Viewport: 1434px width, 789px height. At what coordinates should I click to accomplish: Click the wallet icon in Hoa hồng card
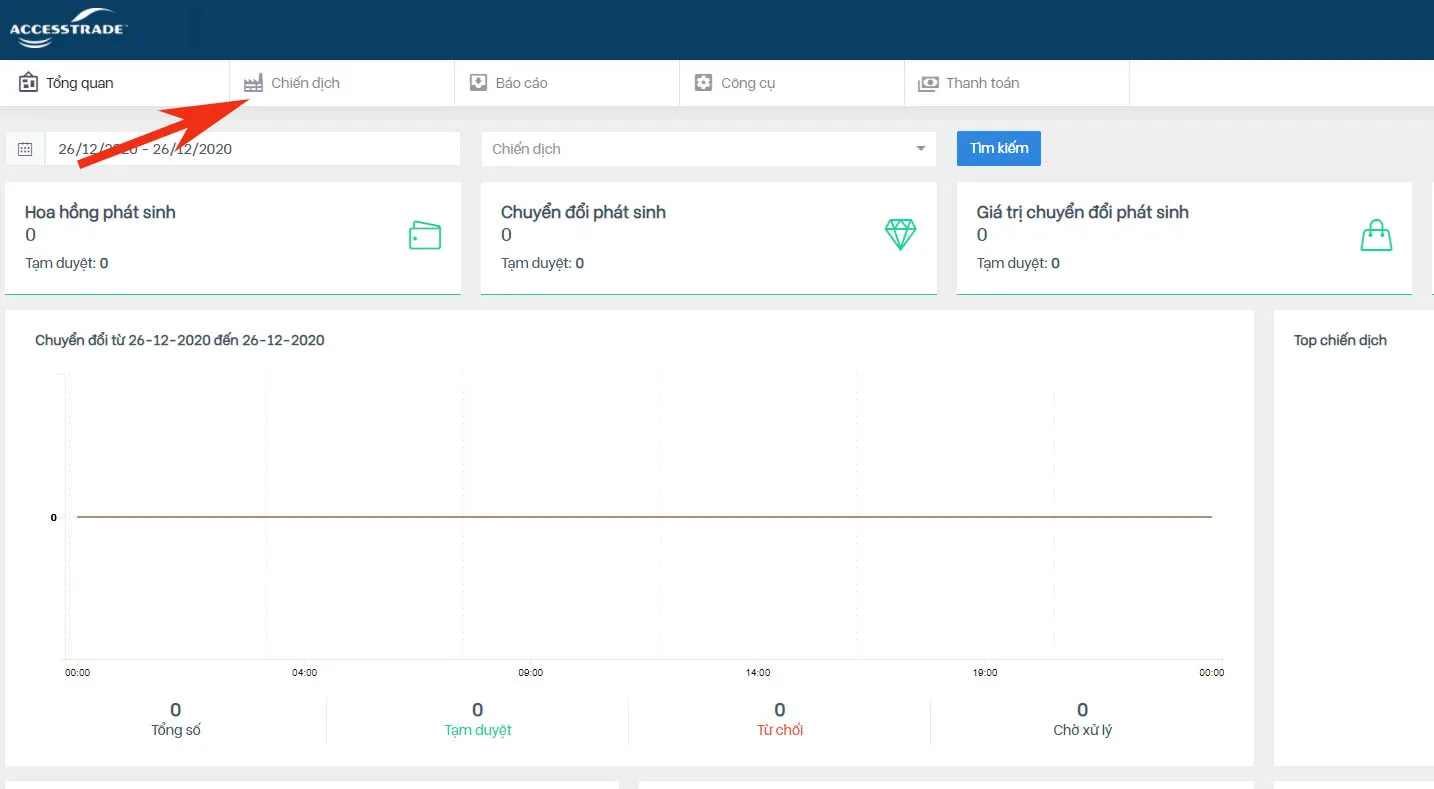[425, 236]
